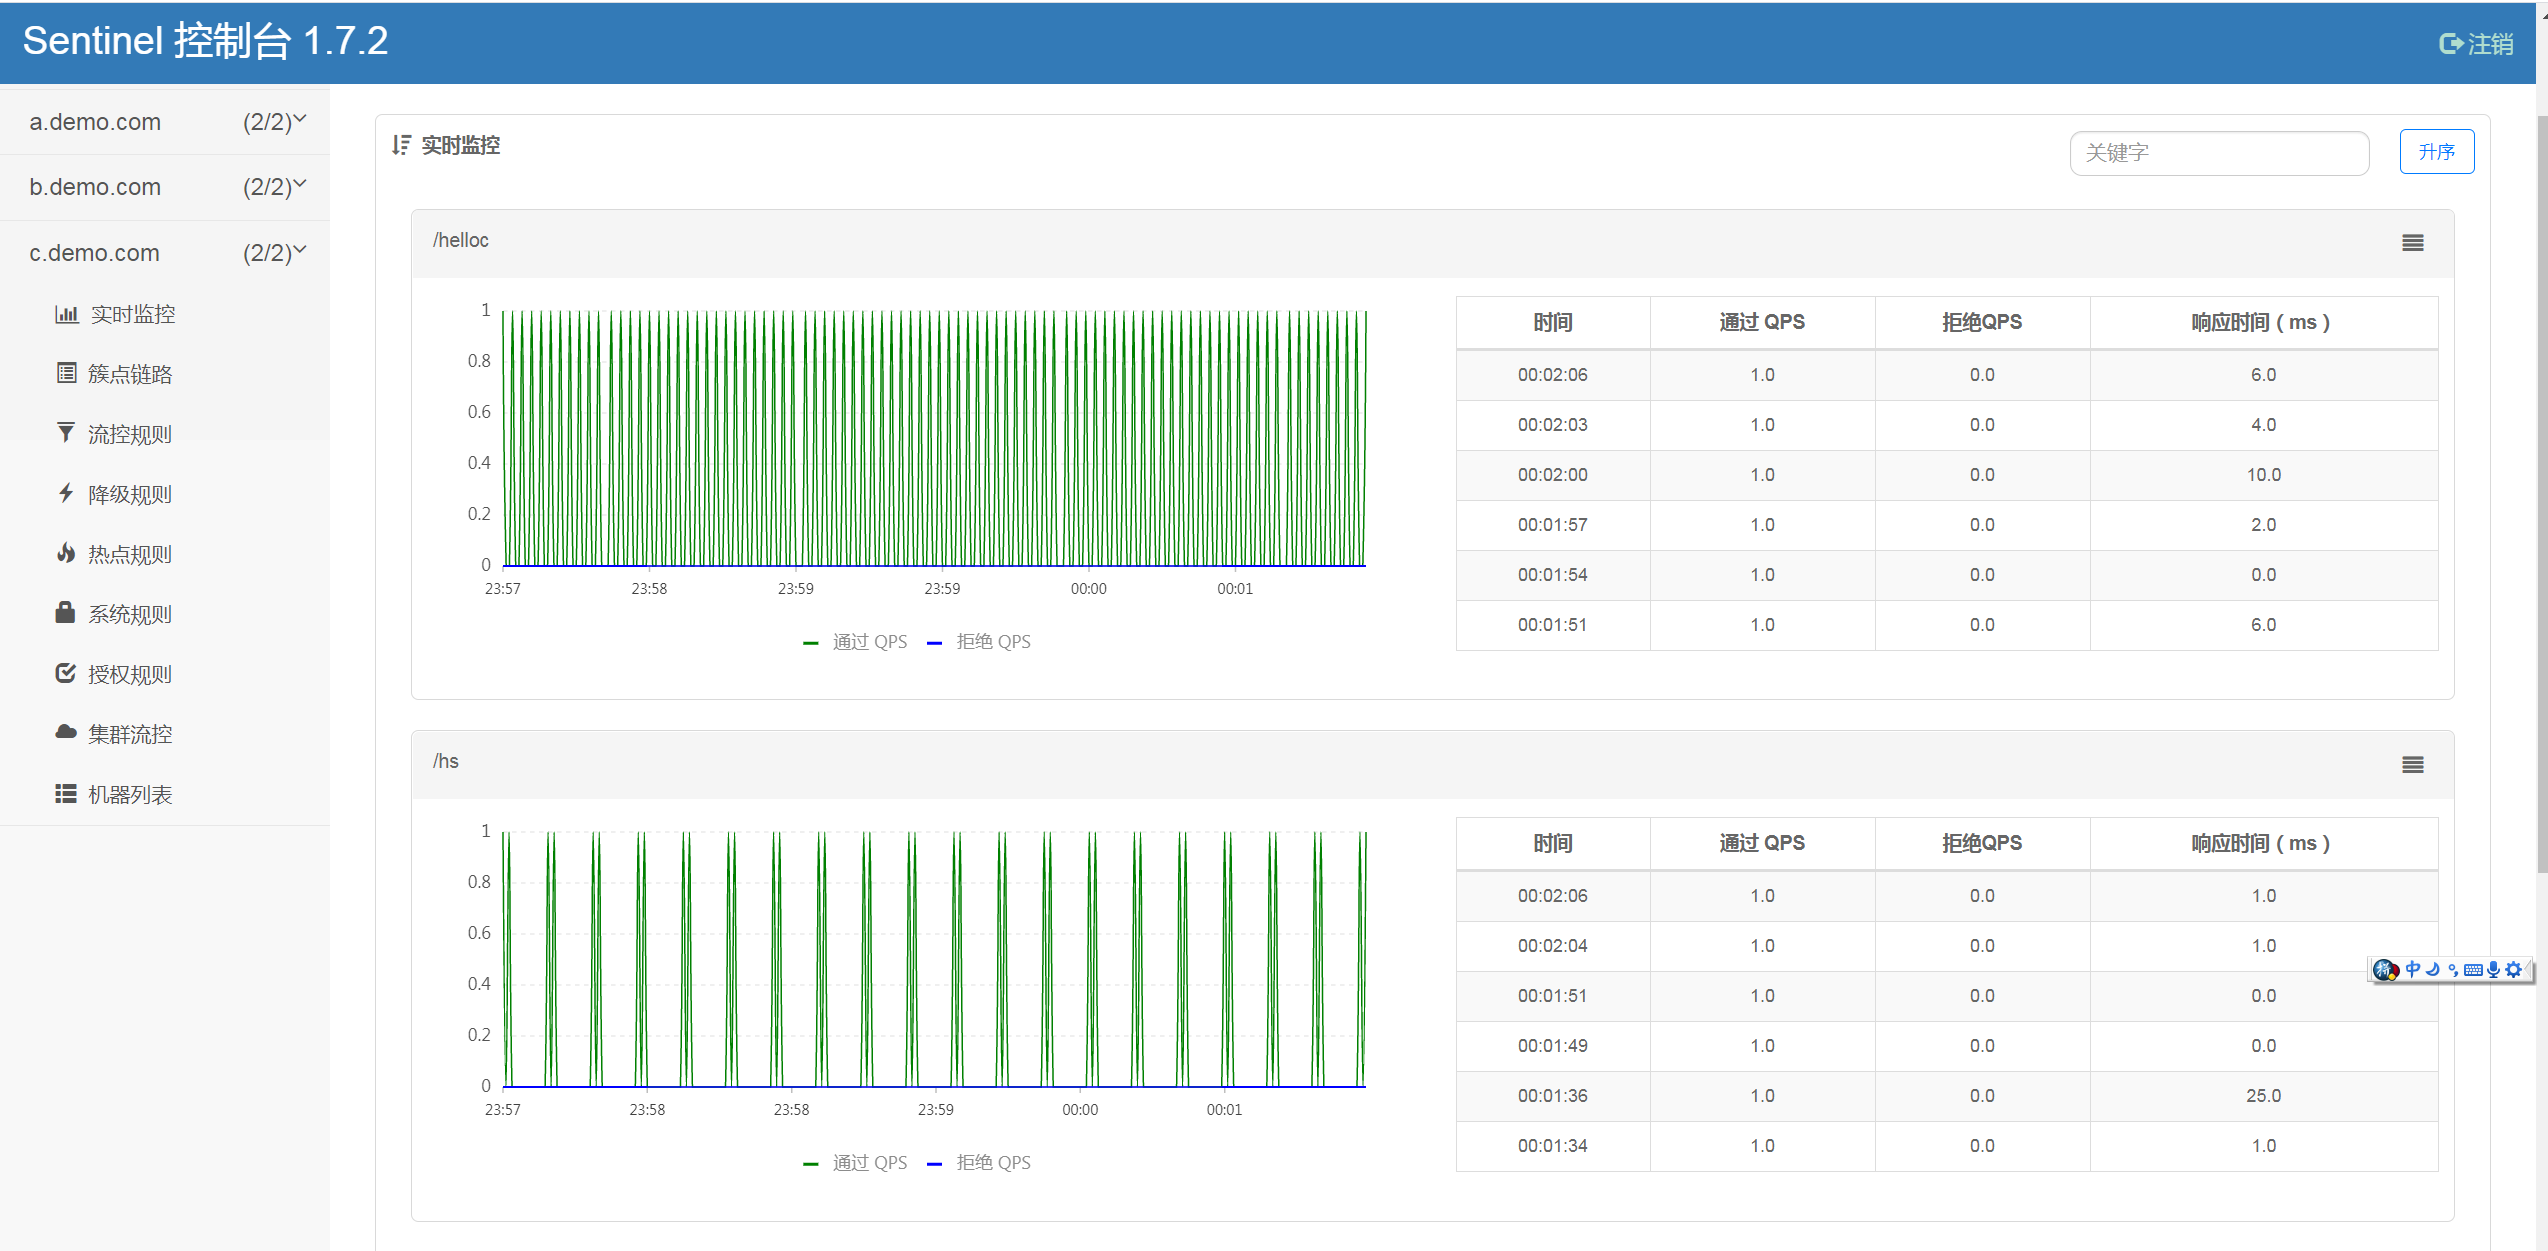
Task: Open the /hs chart hamburger menu
Action: (x=2412, y=765)
